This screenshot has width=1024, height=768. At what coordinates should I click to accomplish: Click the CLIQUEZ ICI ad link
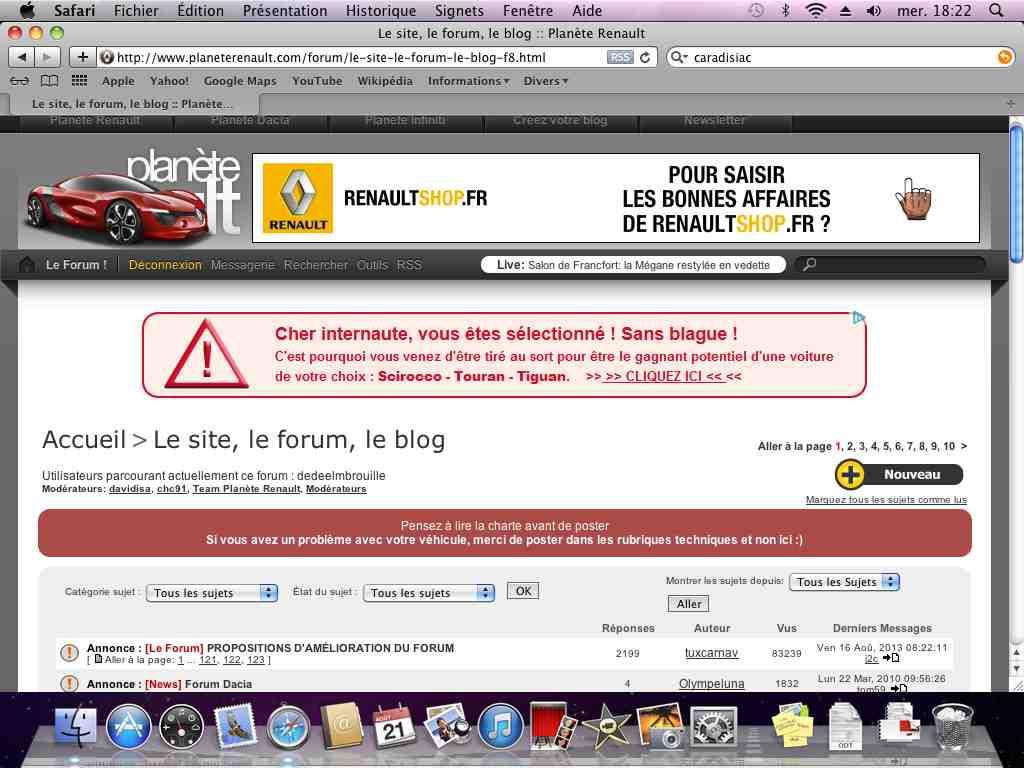point(664,376)
